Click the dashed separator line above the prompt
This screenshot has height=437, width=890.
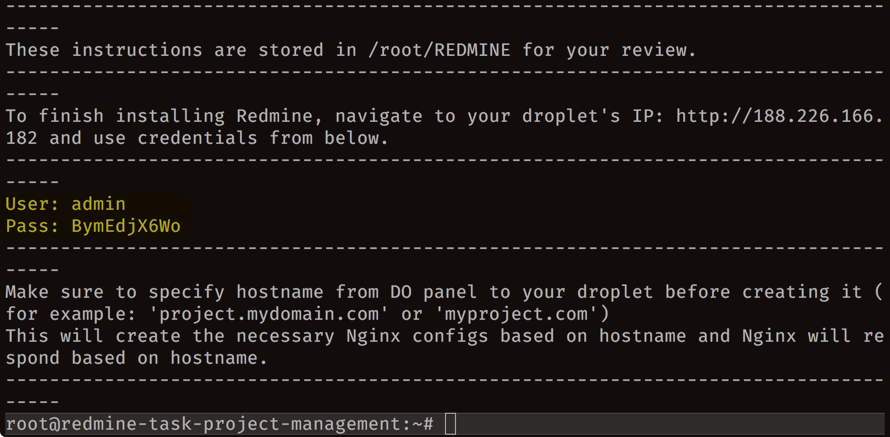445,380
